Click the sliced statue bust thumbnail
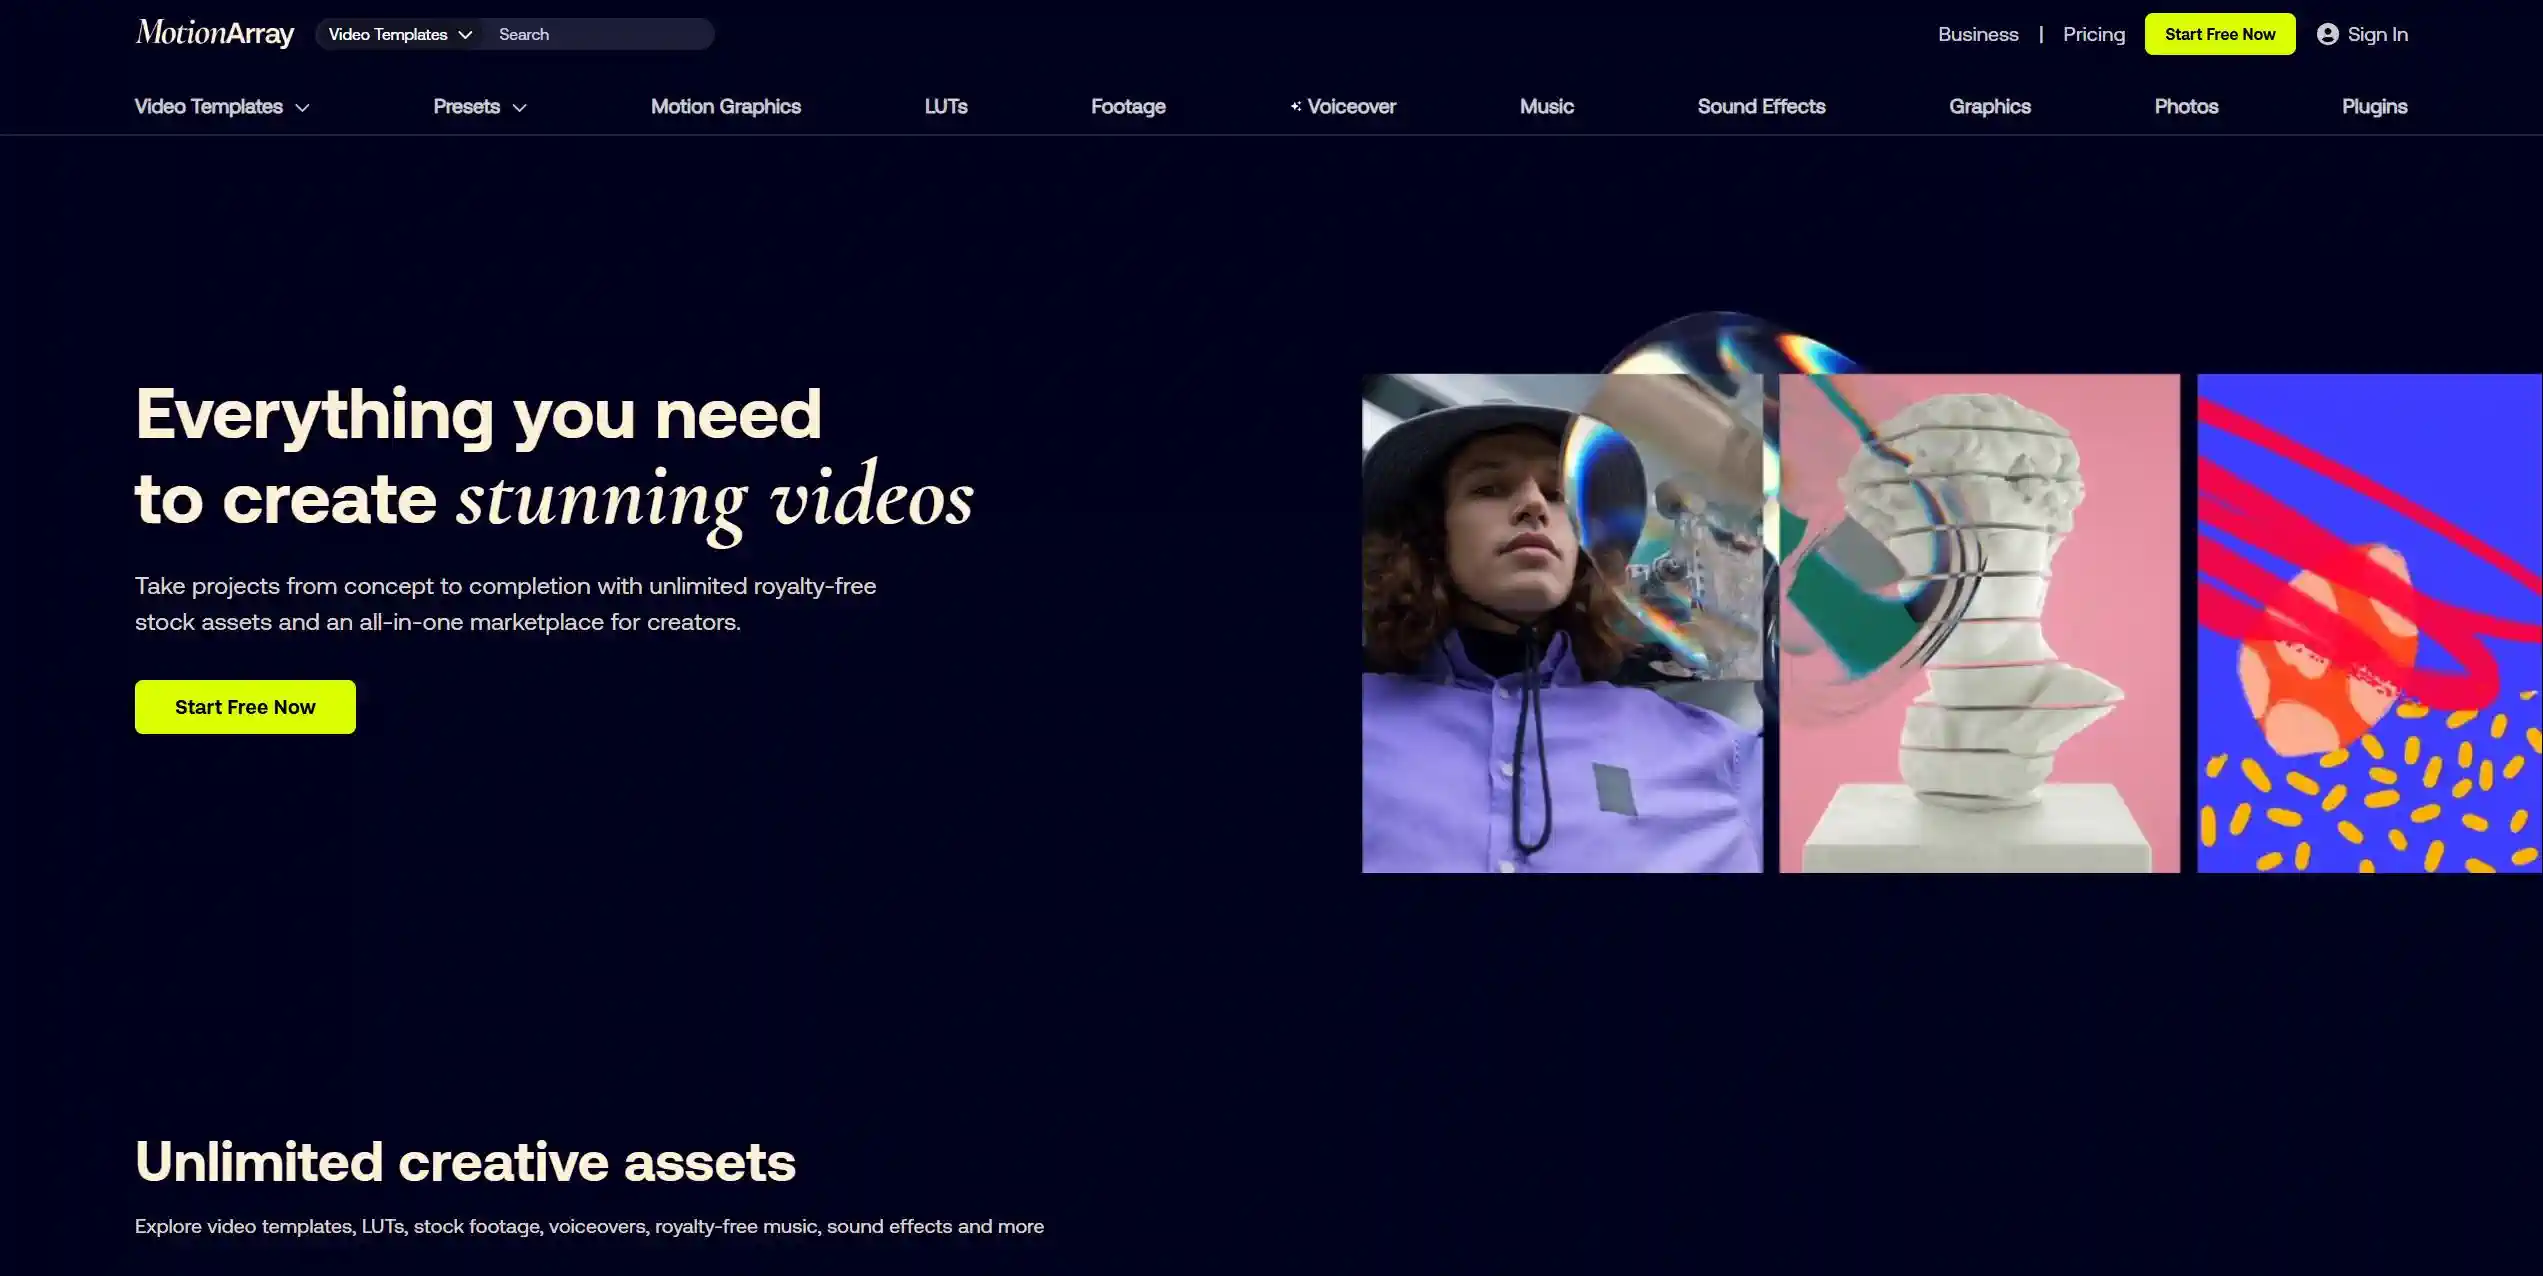2543x1276 pixels. (1978, 623)
